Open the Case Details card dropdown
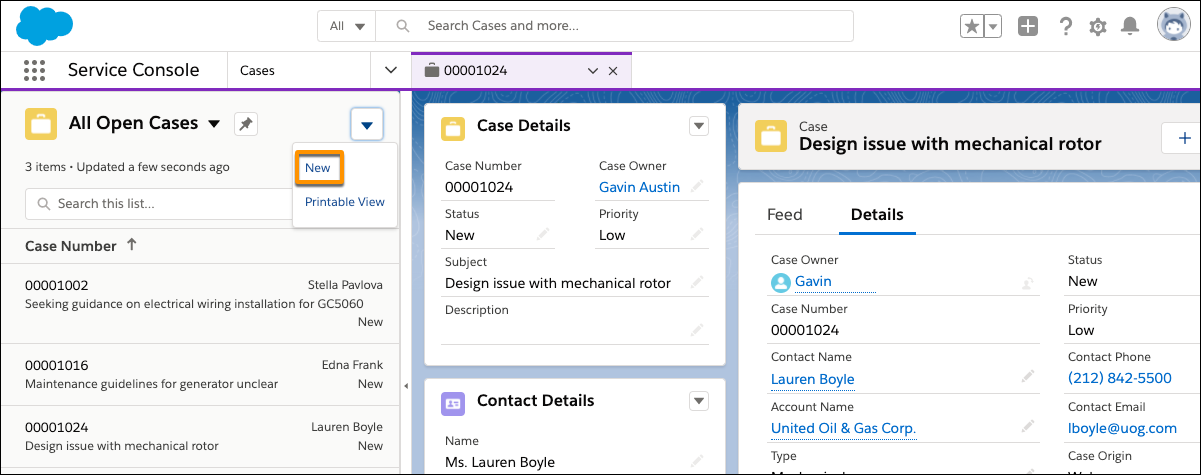The height and width of the screenshot is (475, 1201). click(x=699, y=126)
